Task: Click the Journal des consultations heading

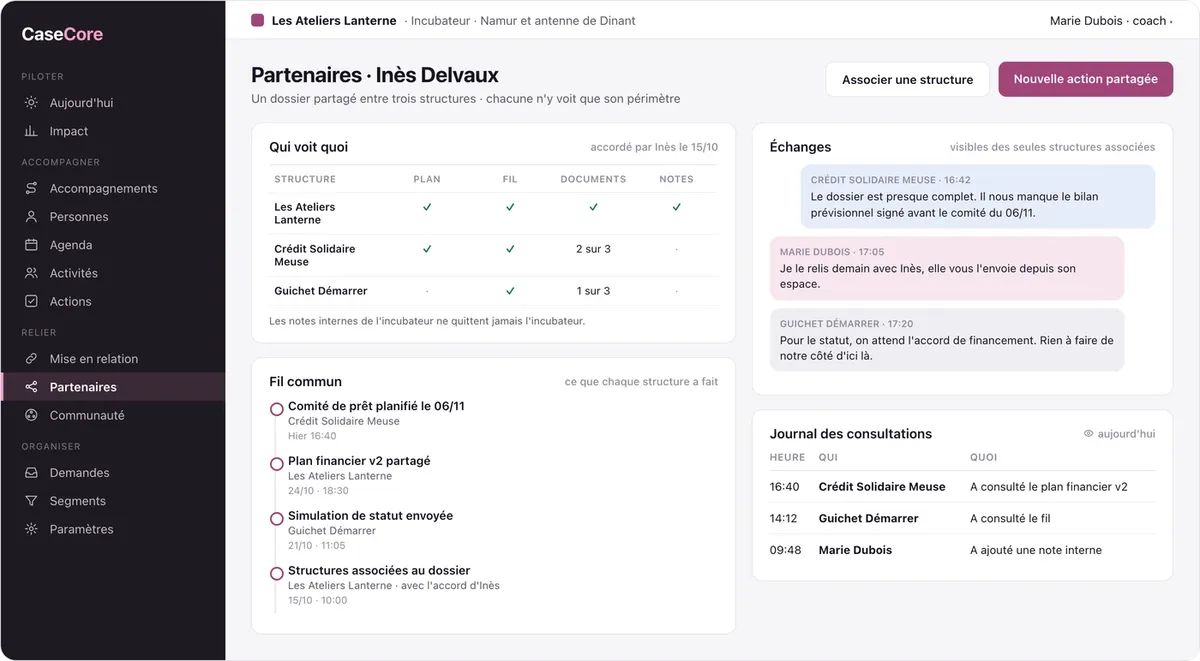Action: point(851,434)
